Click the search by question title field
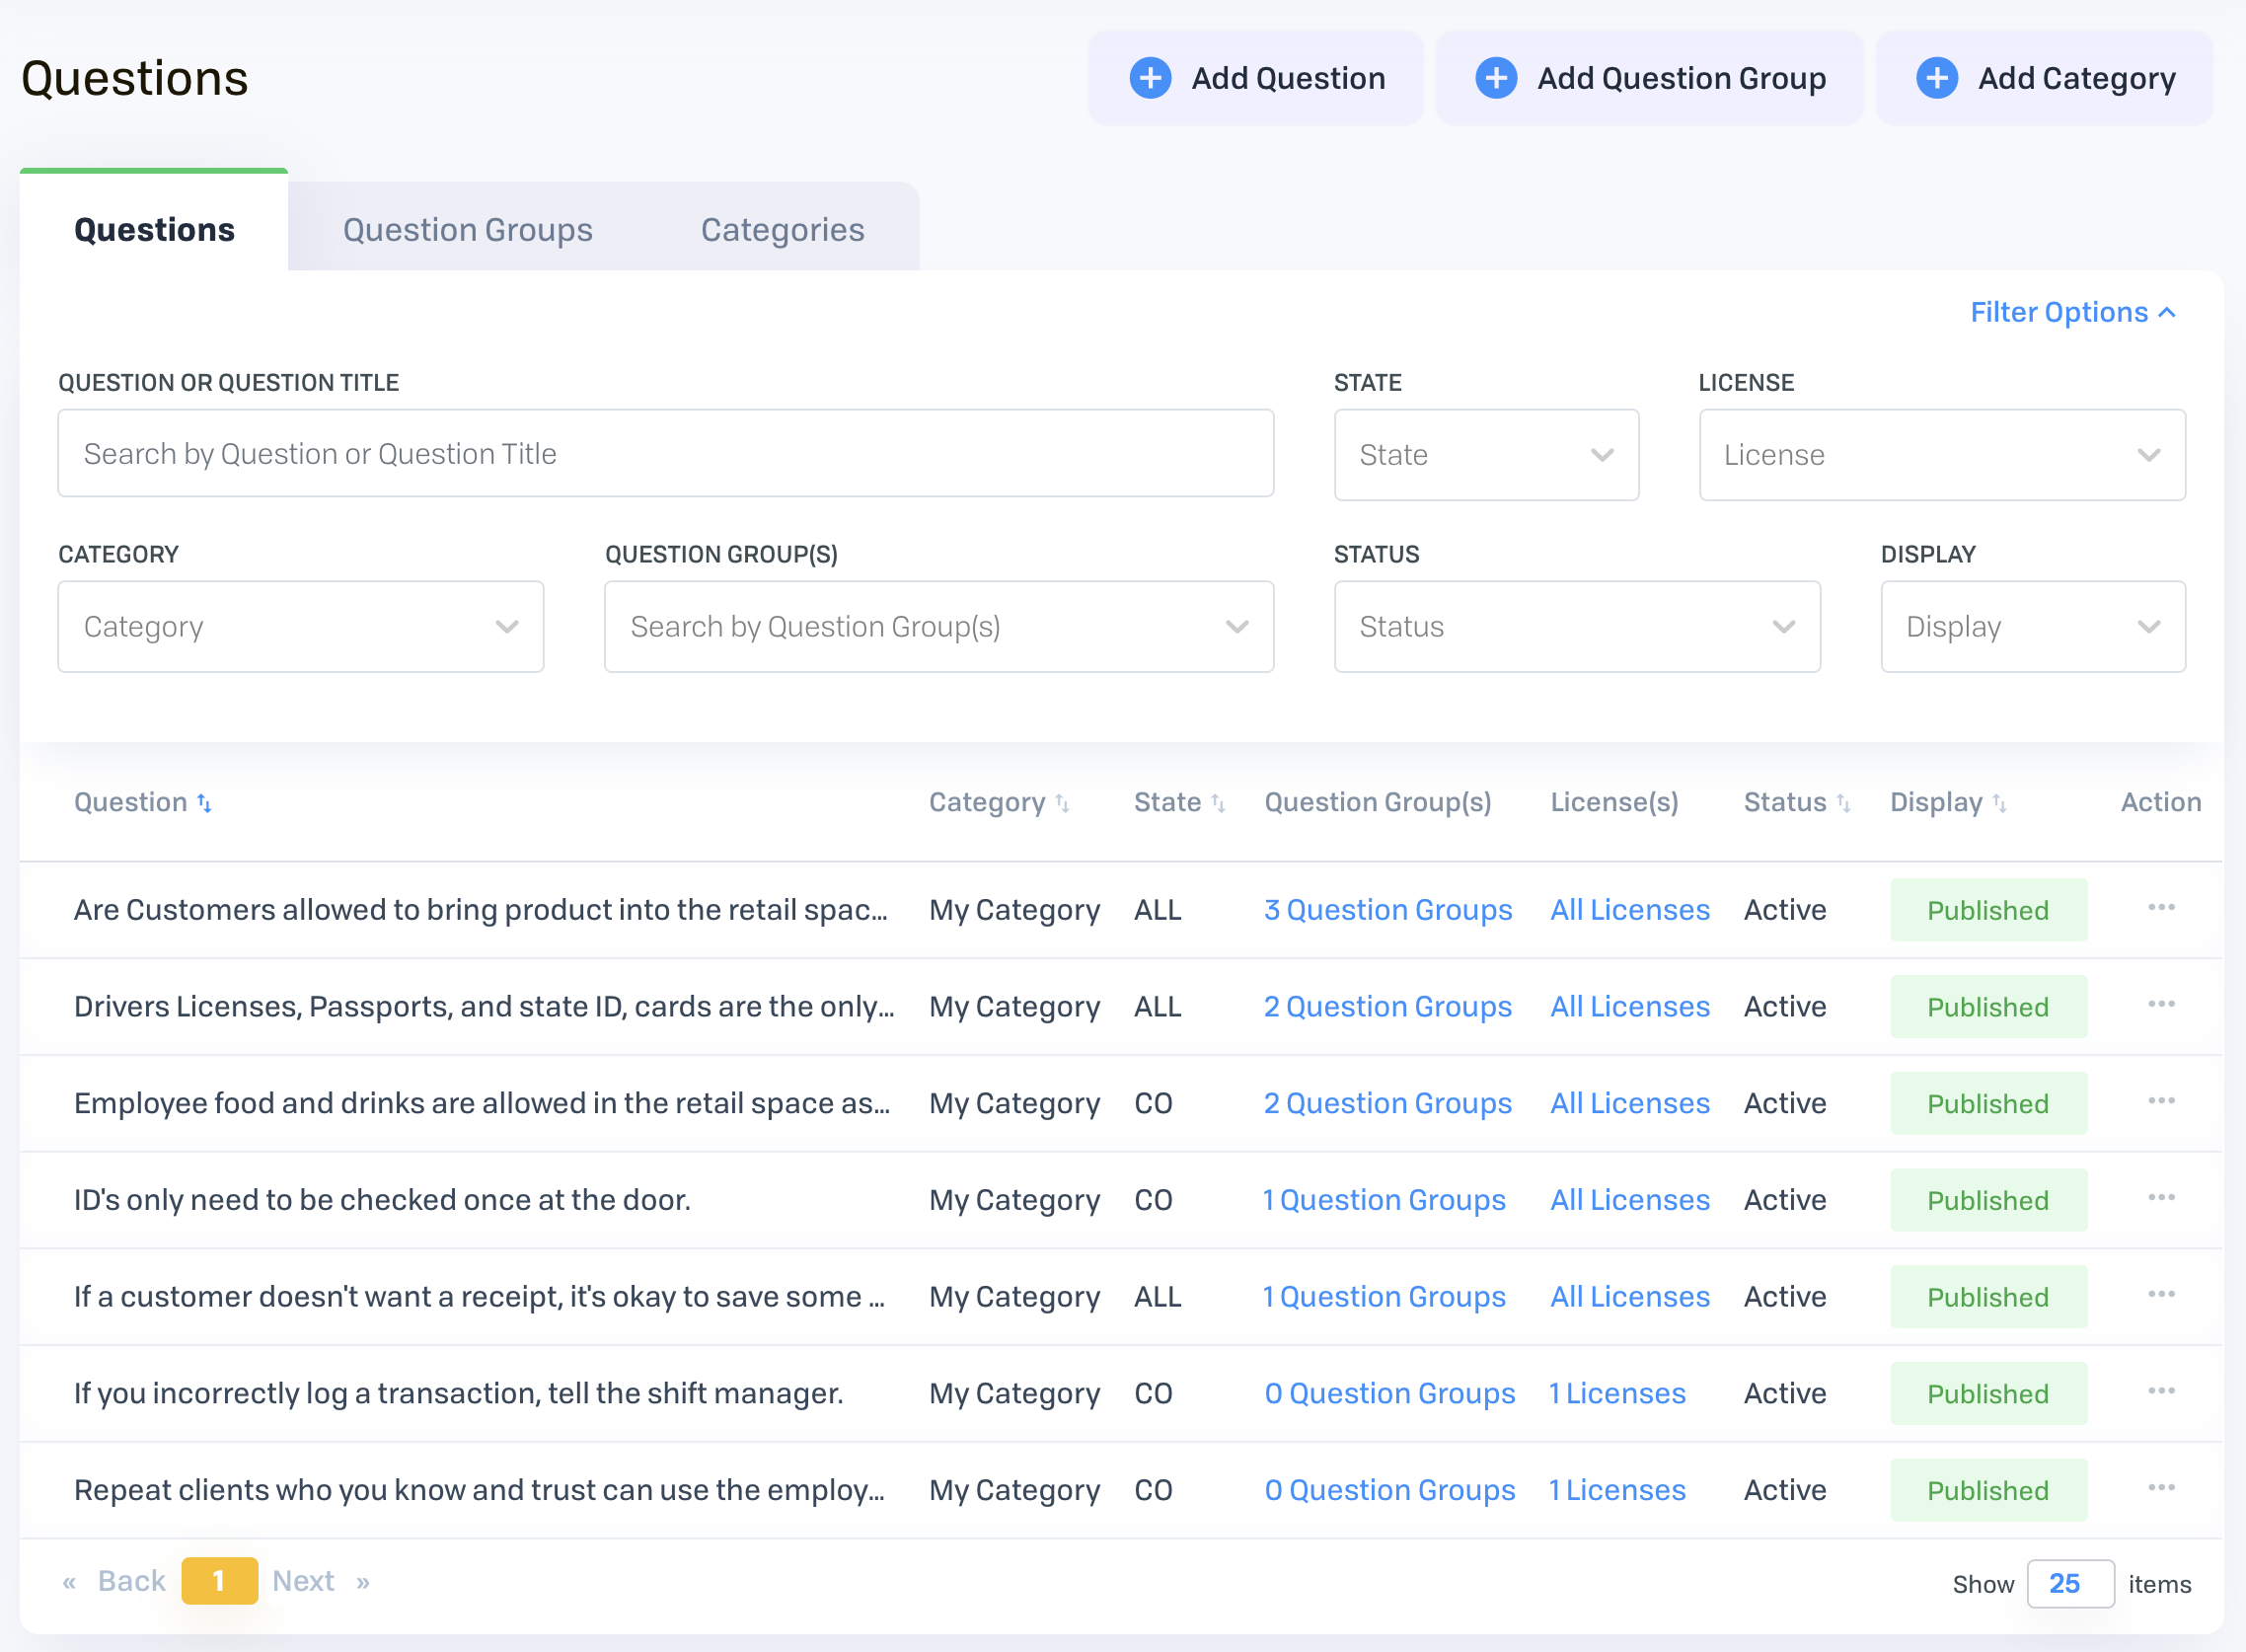 point(665,453)
